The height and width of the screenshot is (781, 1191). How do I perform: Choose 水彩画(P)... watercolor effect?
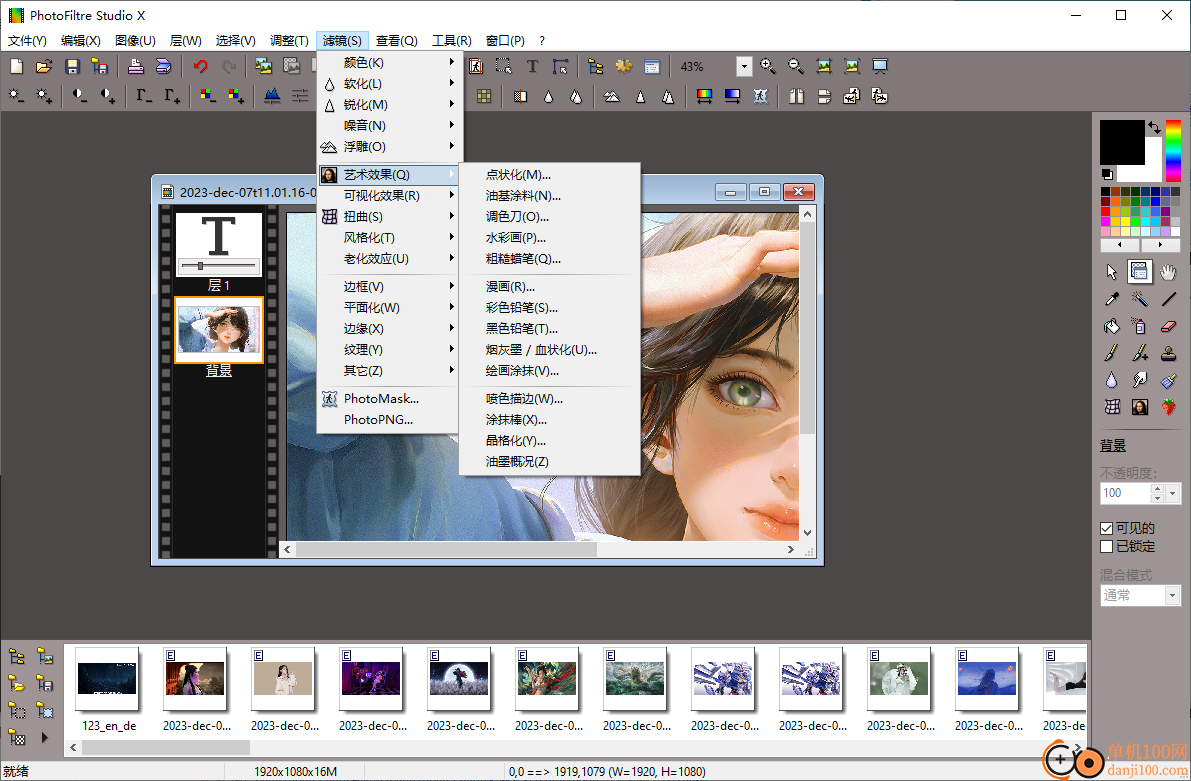pos(550,238)
